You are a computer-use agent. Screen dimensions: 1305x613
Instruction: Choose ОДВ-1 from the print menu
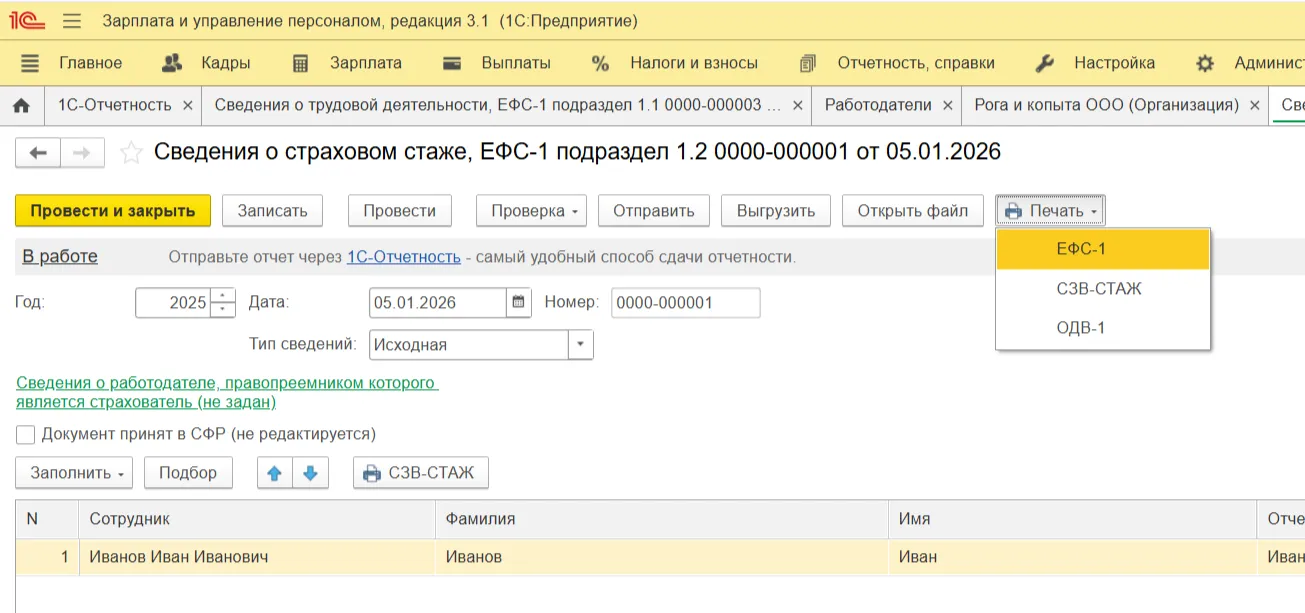[1081, 328]
